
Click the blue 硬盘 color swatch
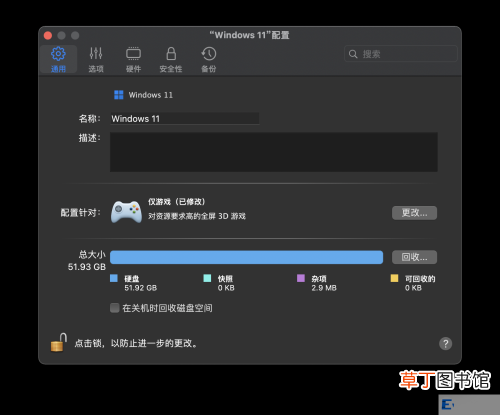tap(114, 278)
